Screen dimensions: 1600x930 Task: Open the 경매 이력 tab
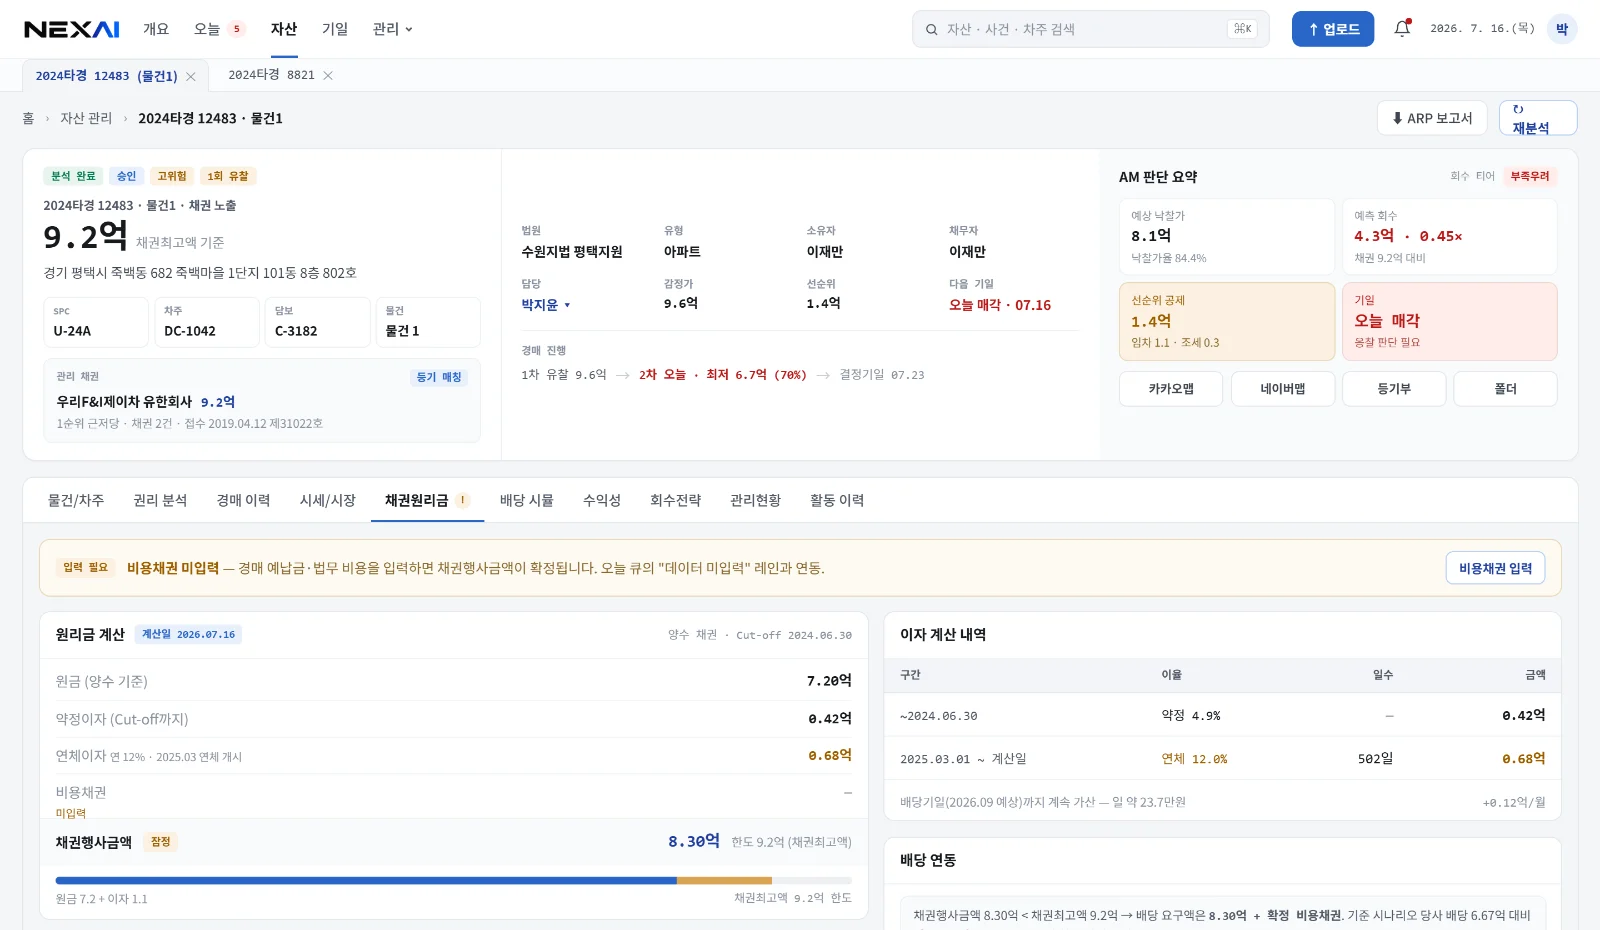[x=243, y=500]
